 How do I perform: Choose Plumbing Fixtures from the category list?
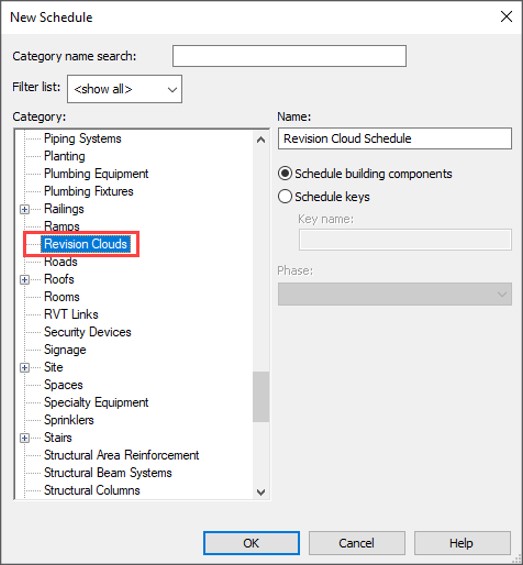click(89, 191)
